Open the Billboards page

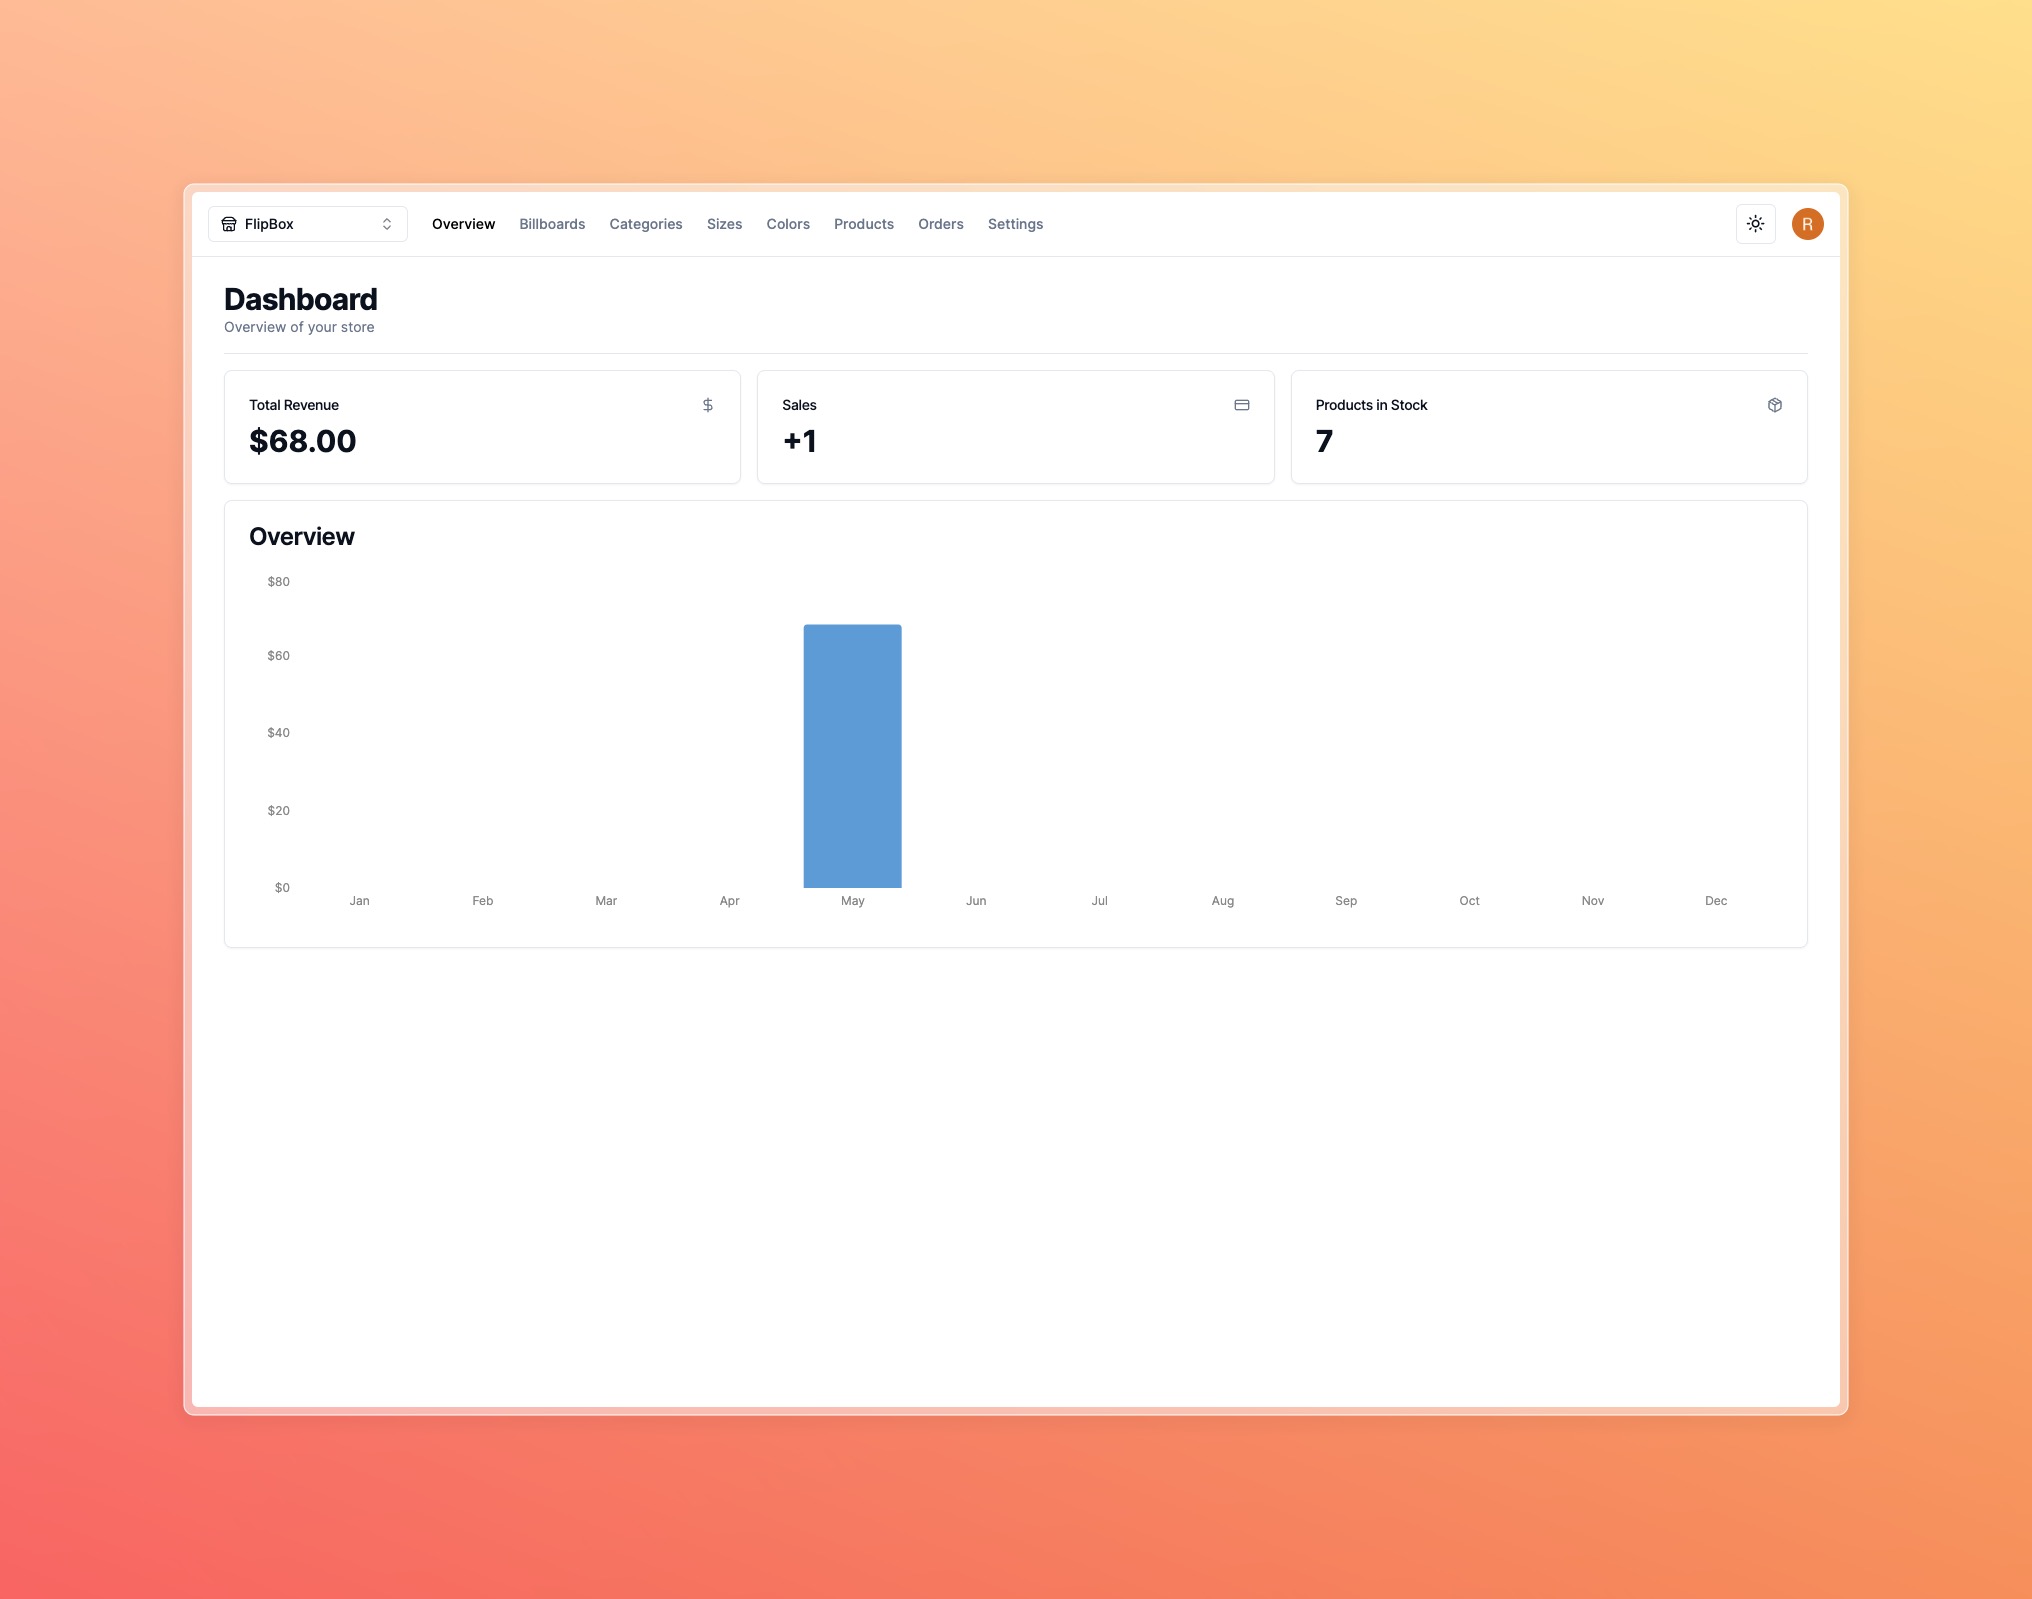coord(552,224)
